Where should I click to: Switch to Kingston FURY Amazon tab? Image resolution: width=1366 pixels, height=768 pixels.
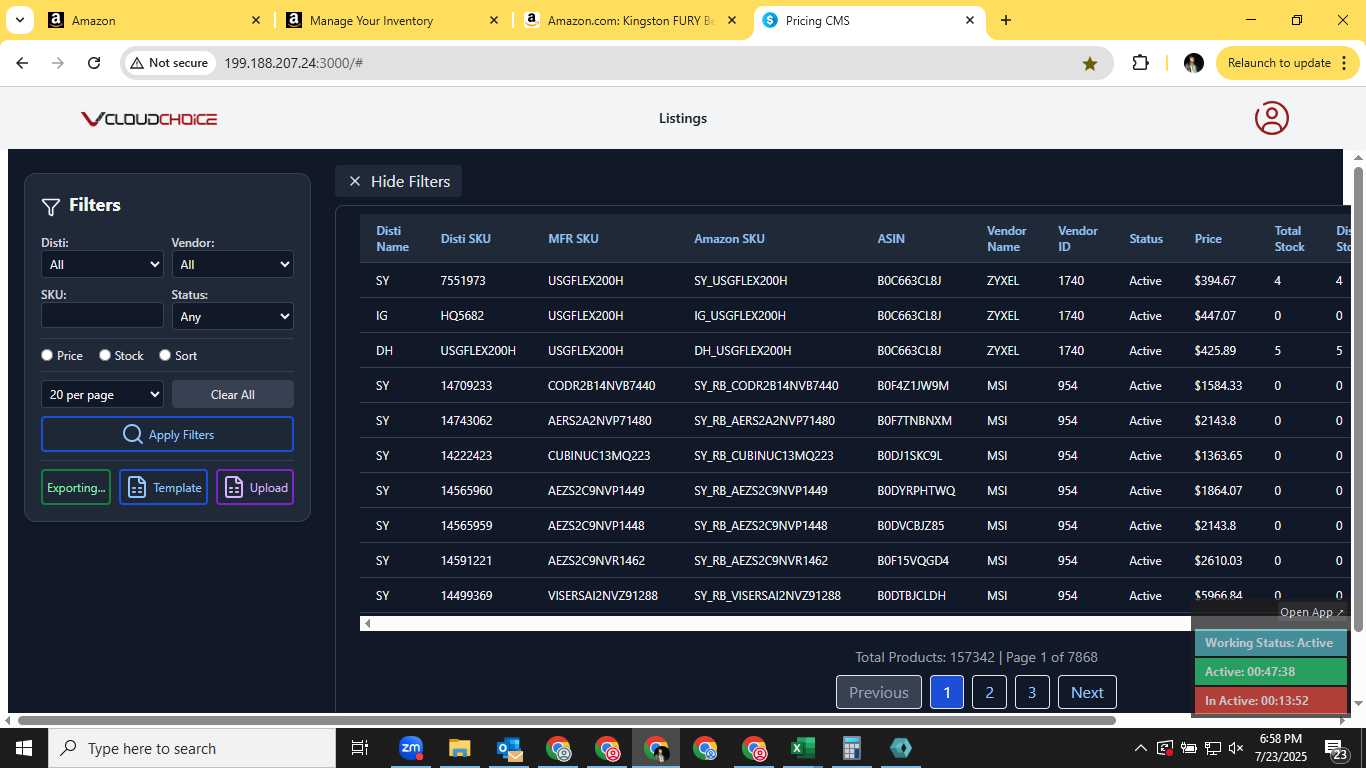click(x=631, y=20)
